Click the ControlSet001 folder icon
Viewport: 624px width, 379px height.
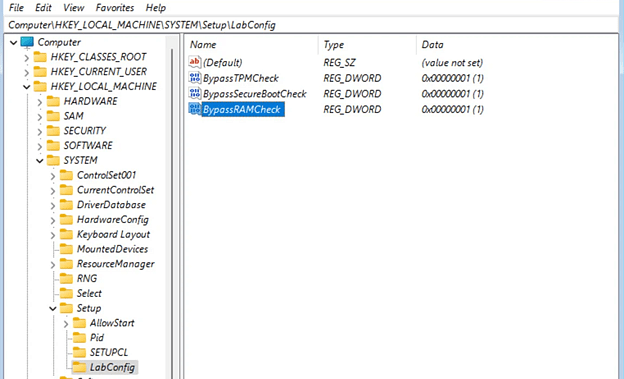click(66, 175)
